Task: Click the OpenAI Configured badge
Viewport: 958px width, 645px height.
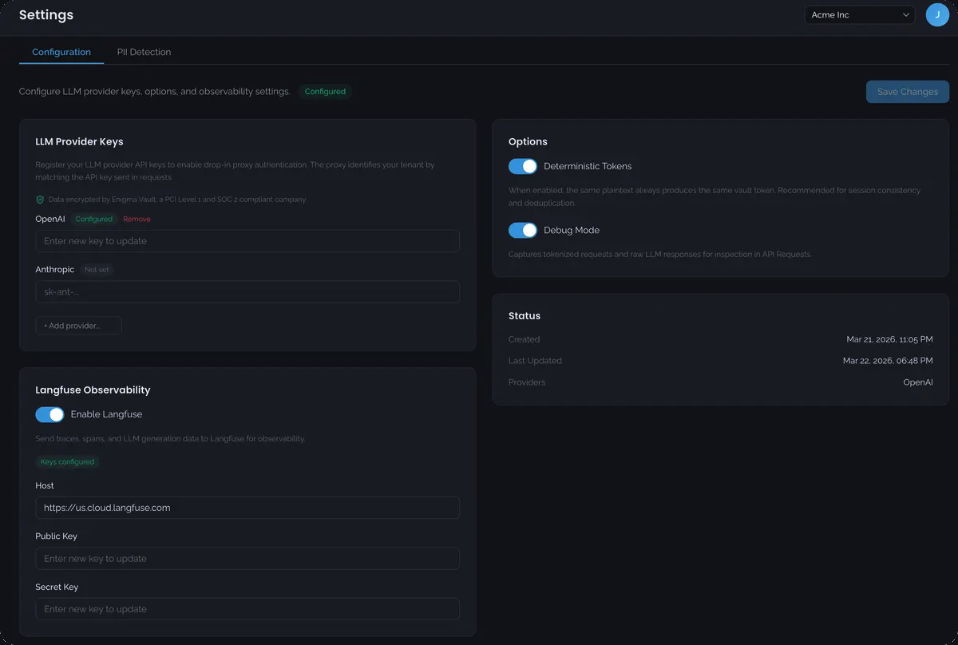Action: point(94,219)
